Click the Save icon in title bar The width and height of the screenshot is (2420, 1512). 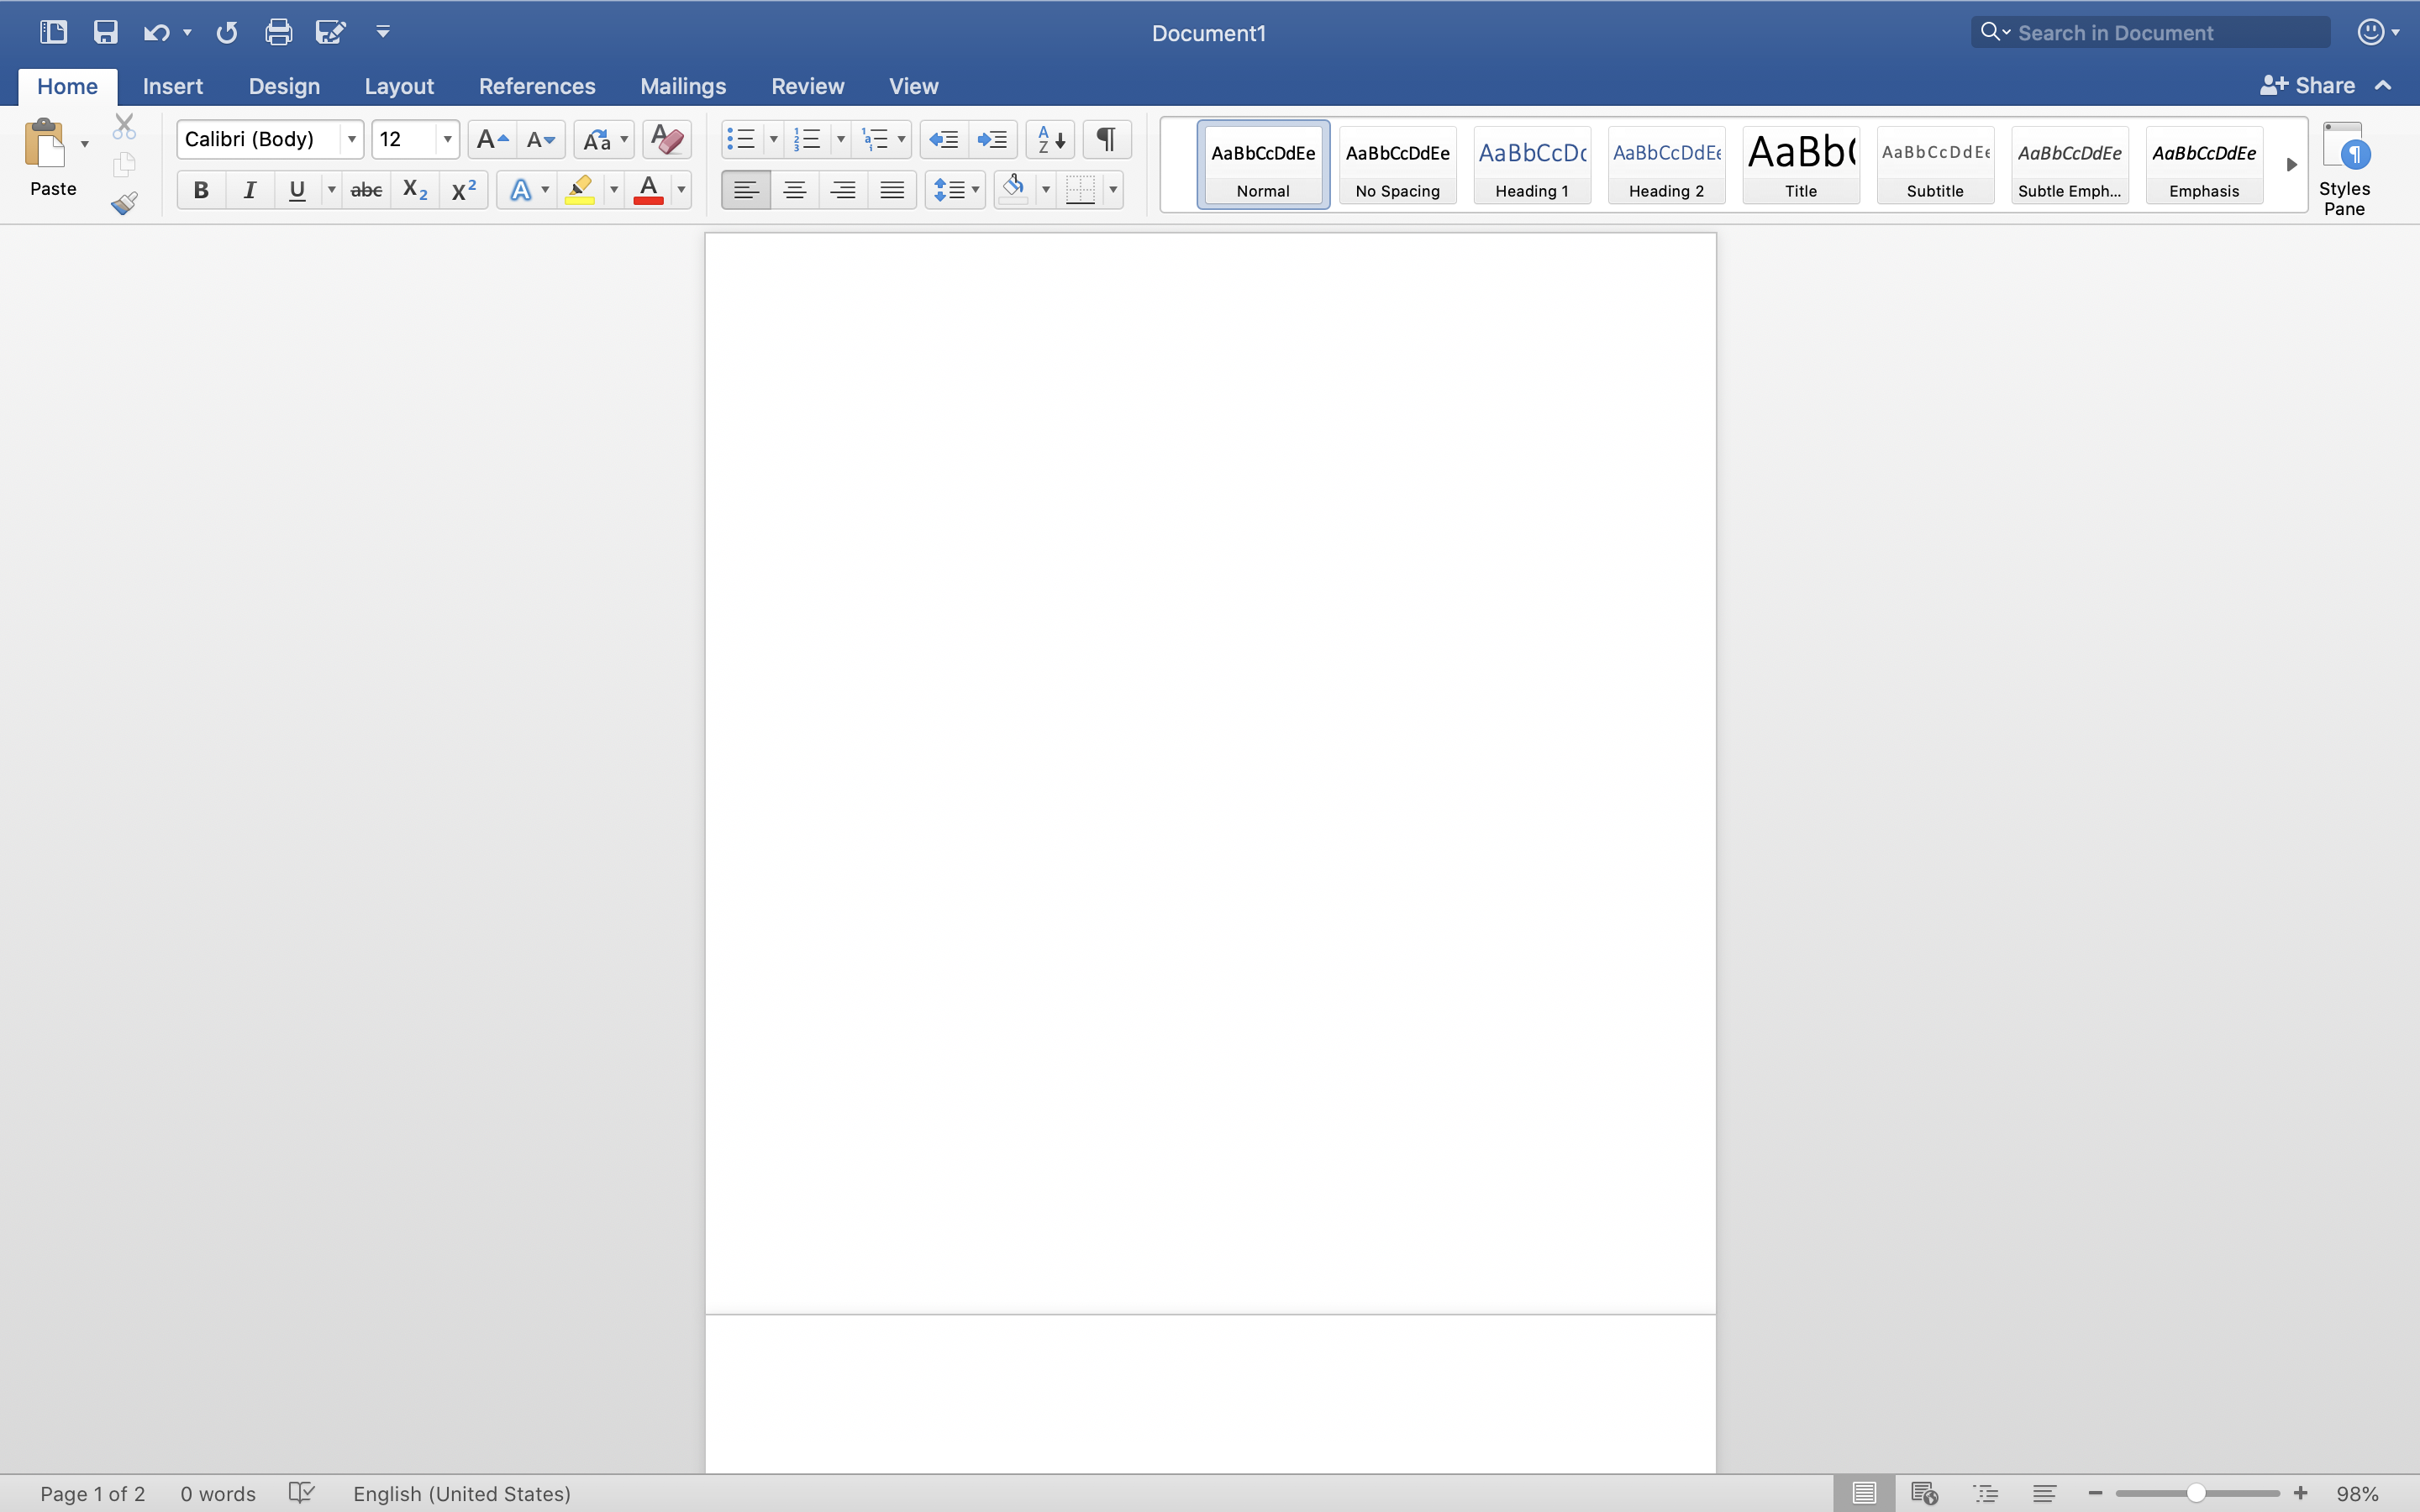pyautogui.click(x=105, y=32)
